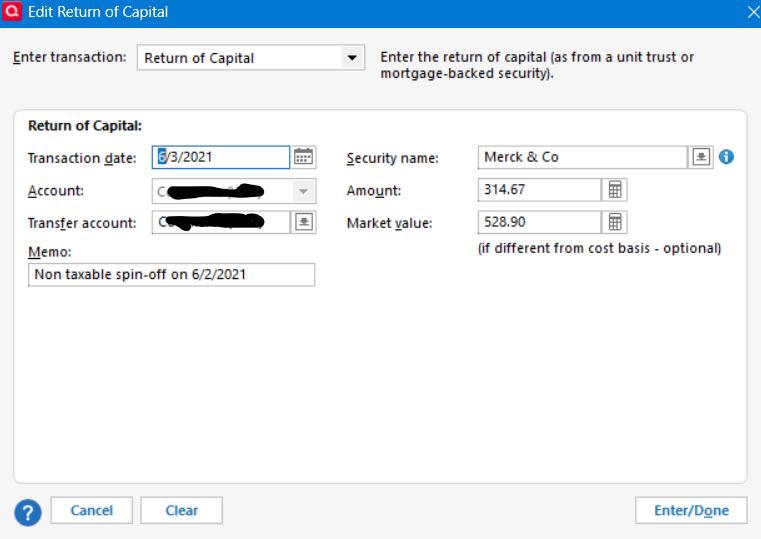Open the calendar picker for Transaction date

click(304, 157)
